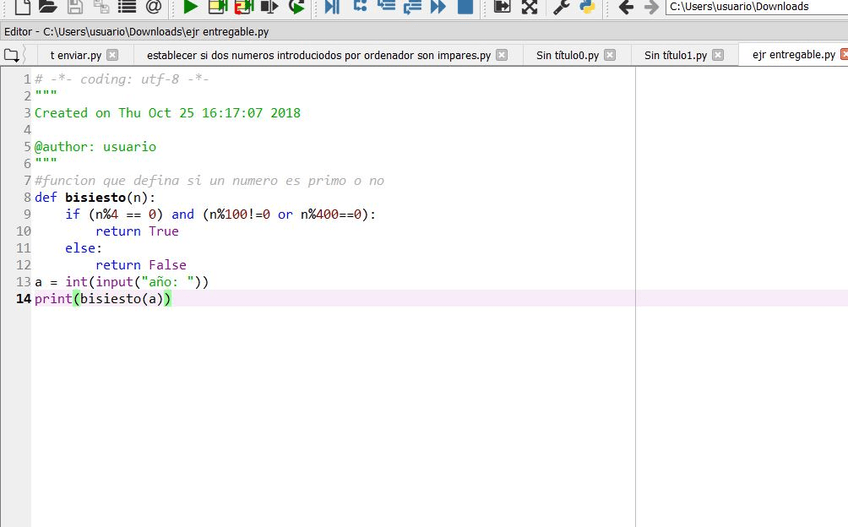The height and width of the screenshot is (527, 848).
Task: Click on code line 9 with the if statement
Action: pyautogui.click(x=220, y=214)
